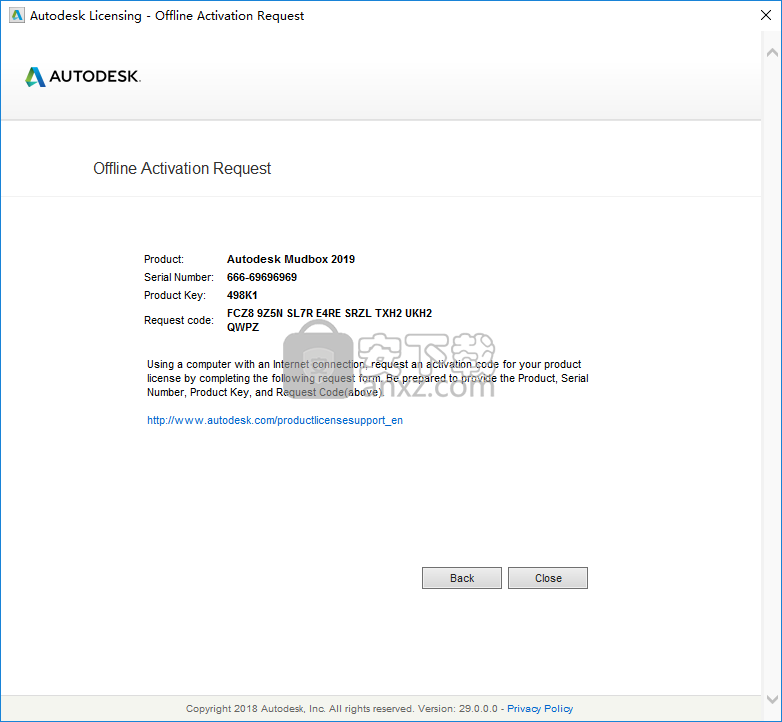Click the Product label

click(164, 259)
